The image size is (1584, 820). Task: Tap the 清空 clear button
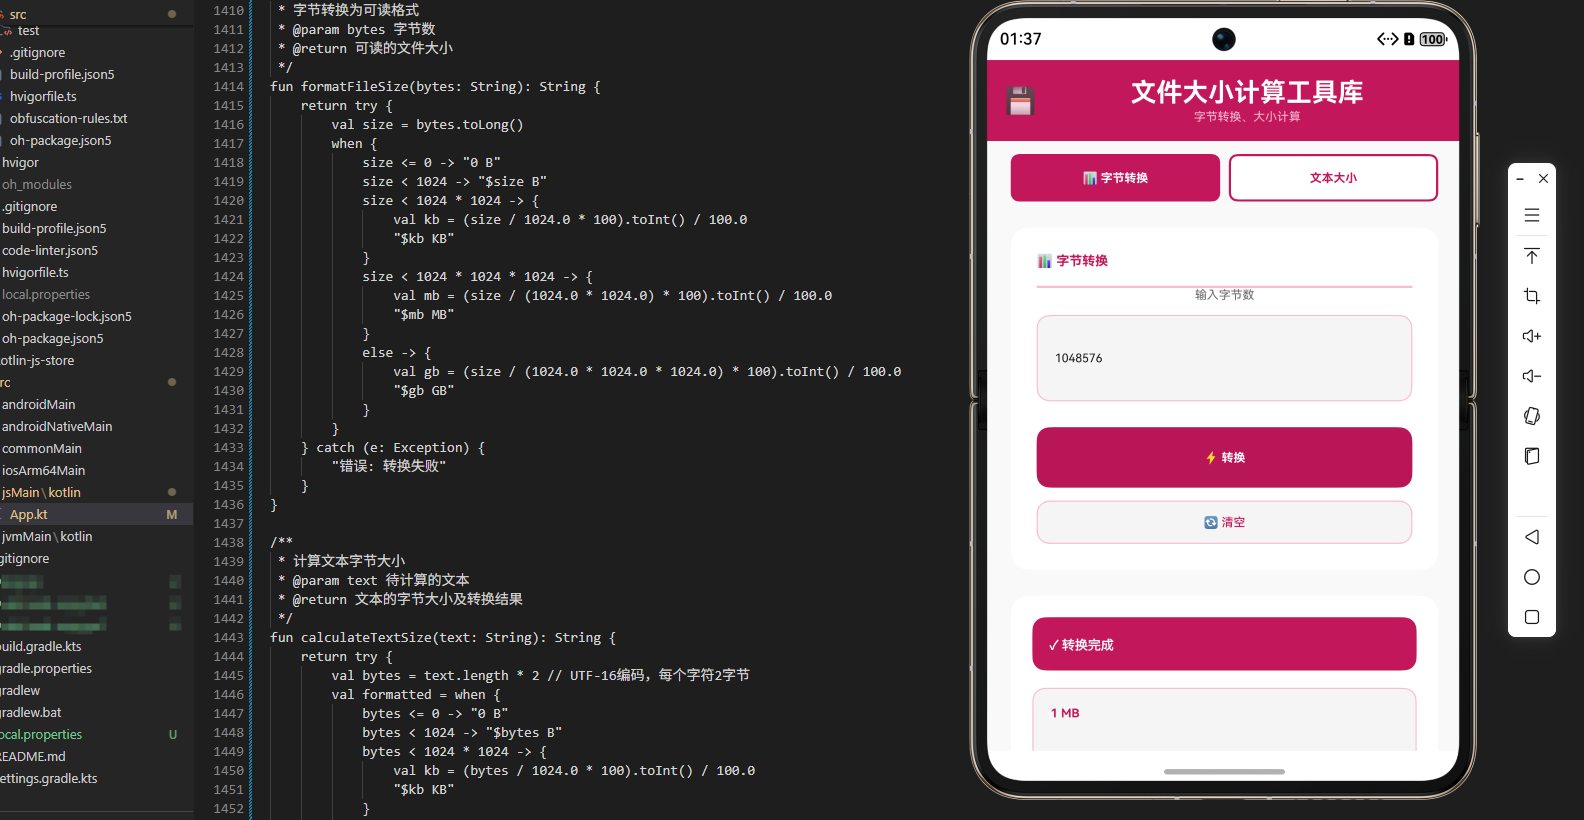tap(1224, 522)
